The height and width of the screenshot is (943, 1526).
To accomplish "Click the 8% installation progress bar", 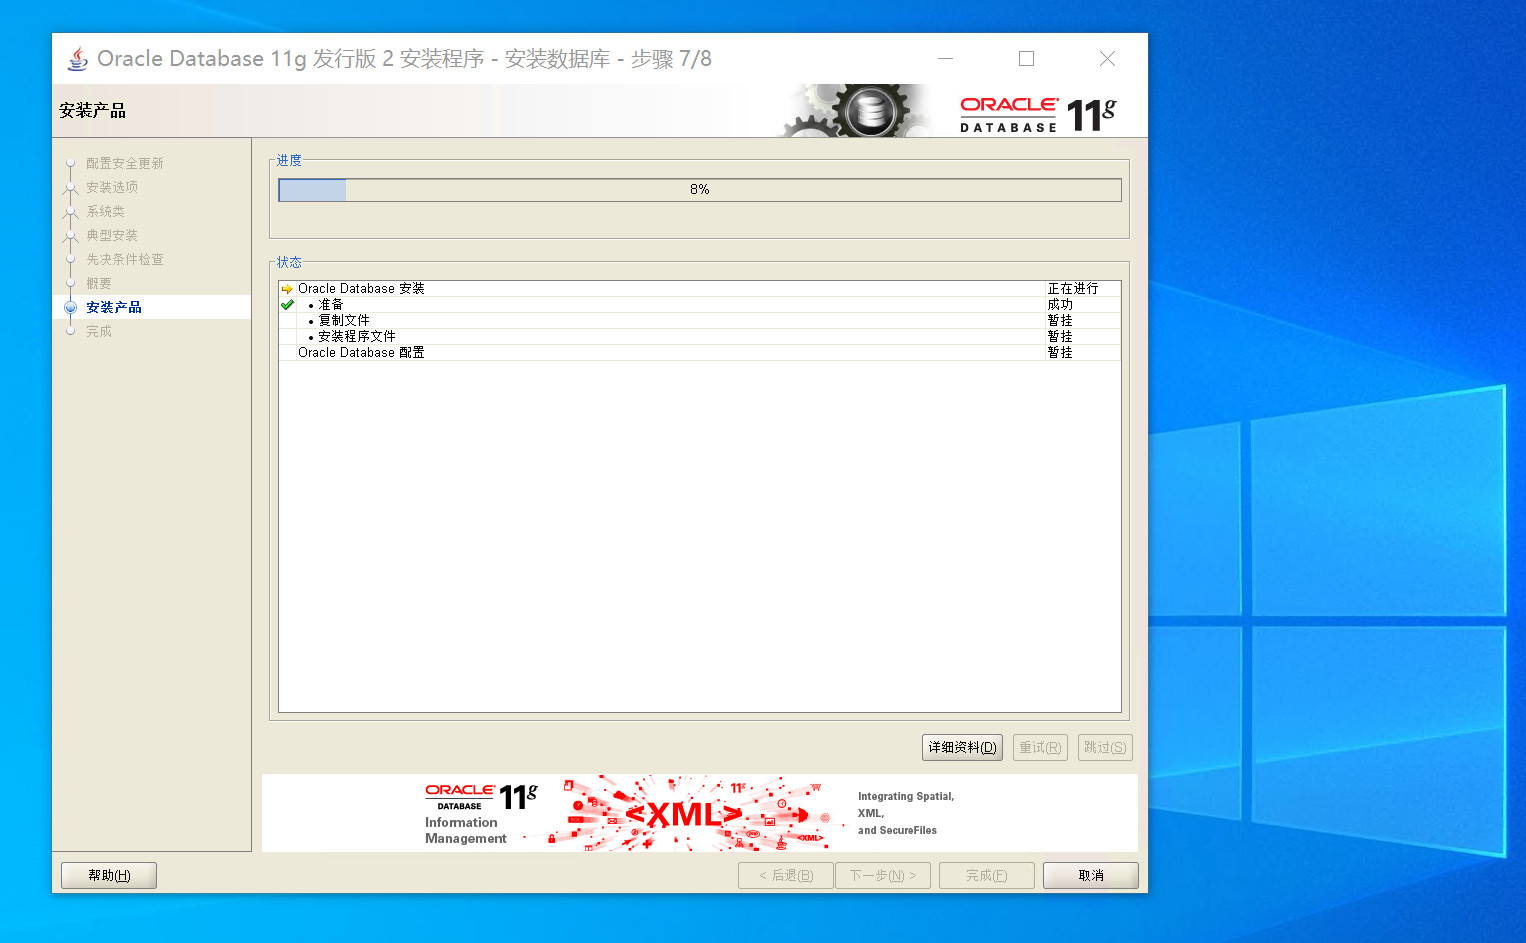I will [699, 190].
